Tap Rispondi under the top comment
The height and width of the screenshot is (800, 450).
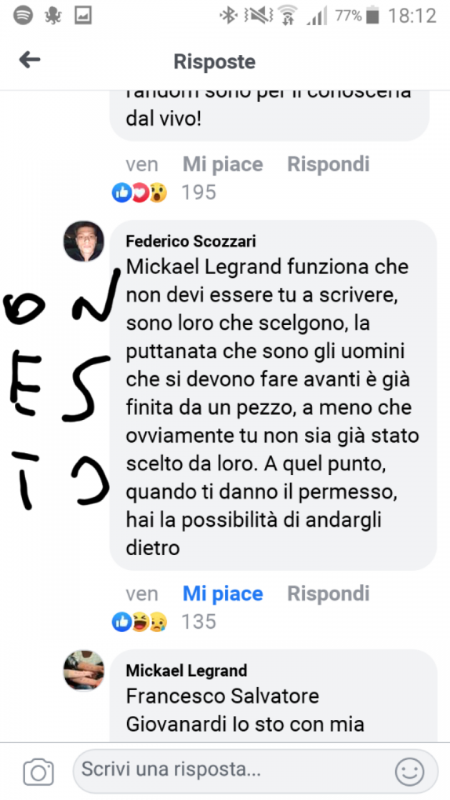point(328,164)
